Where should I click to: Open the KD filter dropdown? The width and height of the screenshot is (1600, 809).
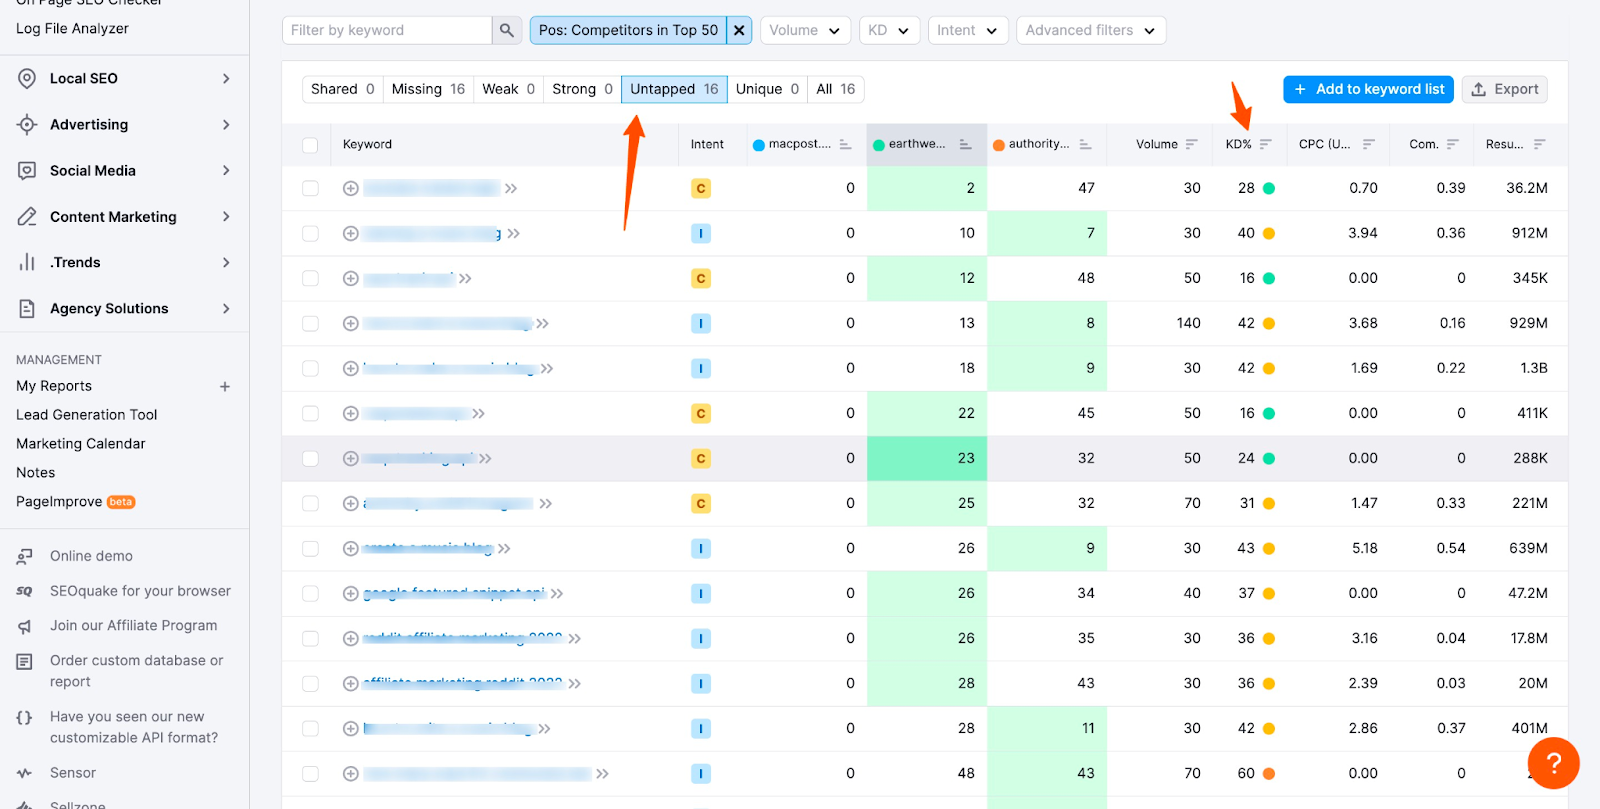tap(889, 30)
